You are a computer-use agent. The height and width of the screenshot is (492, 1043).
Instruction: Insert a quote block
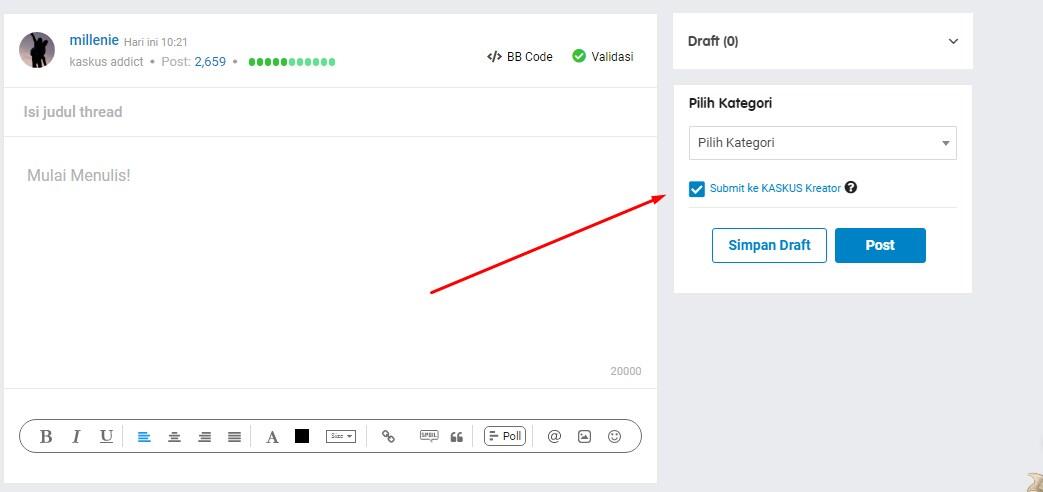pyautogui.click(x=456, y=437)
